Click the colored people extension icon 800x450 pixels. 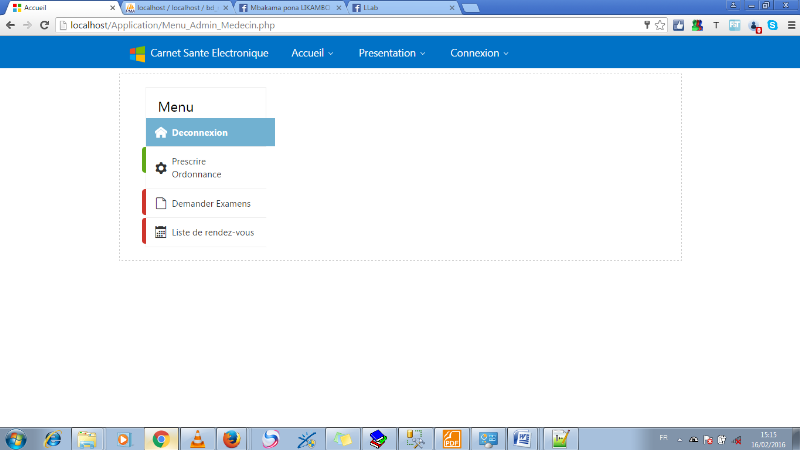pos(697,25)
